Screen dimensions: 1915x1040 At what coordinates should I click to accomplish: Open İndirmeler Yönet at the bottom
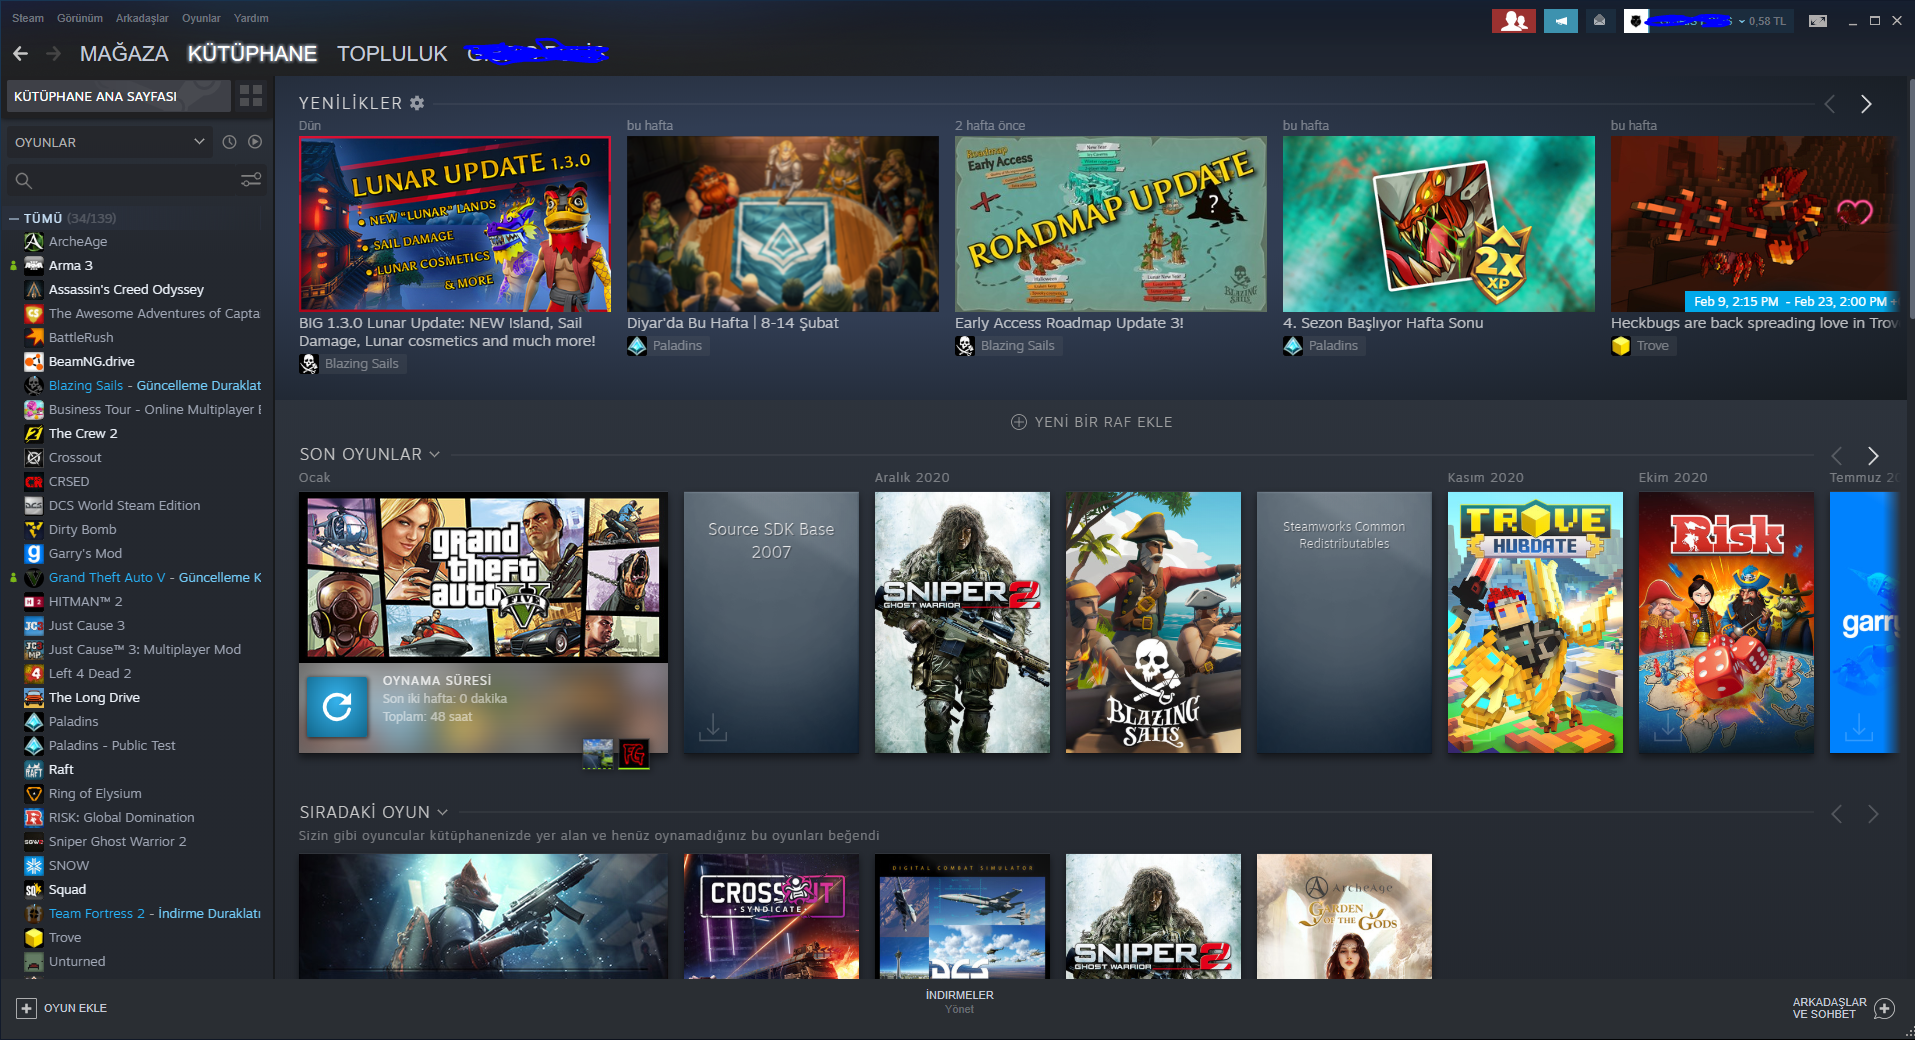coord(959,1002)
